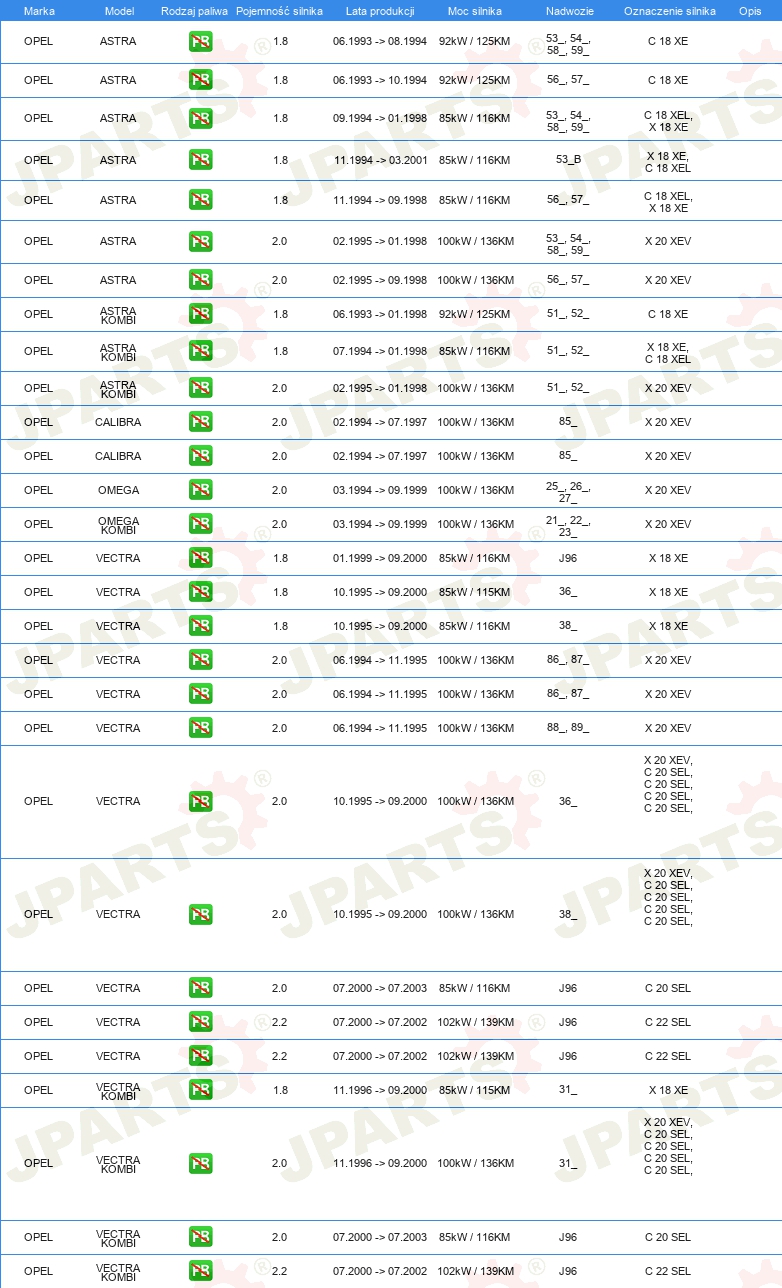
Task: Select the body cell '21_, 22_, 23_'
Action: (568, 525)
